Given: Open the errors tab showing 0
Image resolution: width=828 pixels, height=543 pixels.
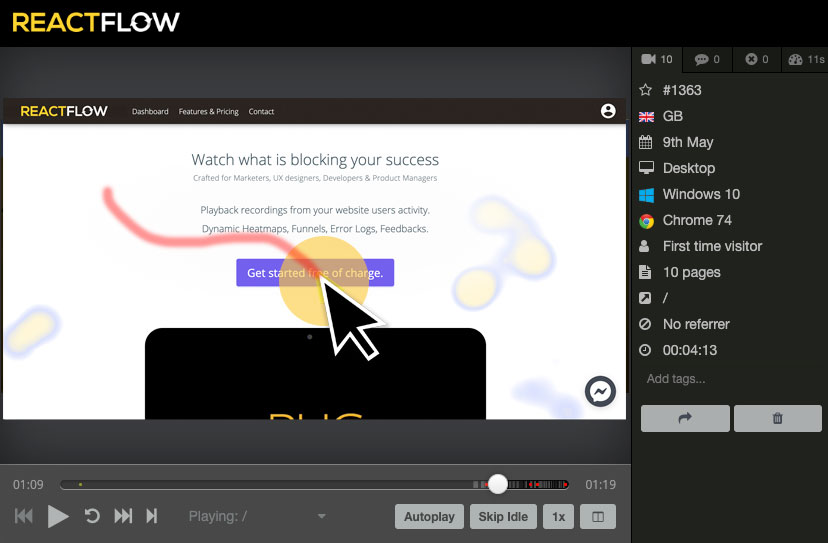Looking at the screenshot, I should (757, 60).
